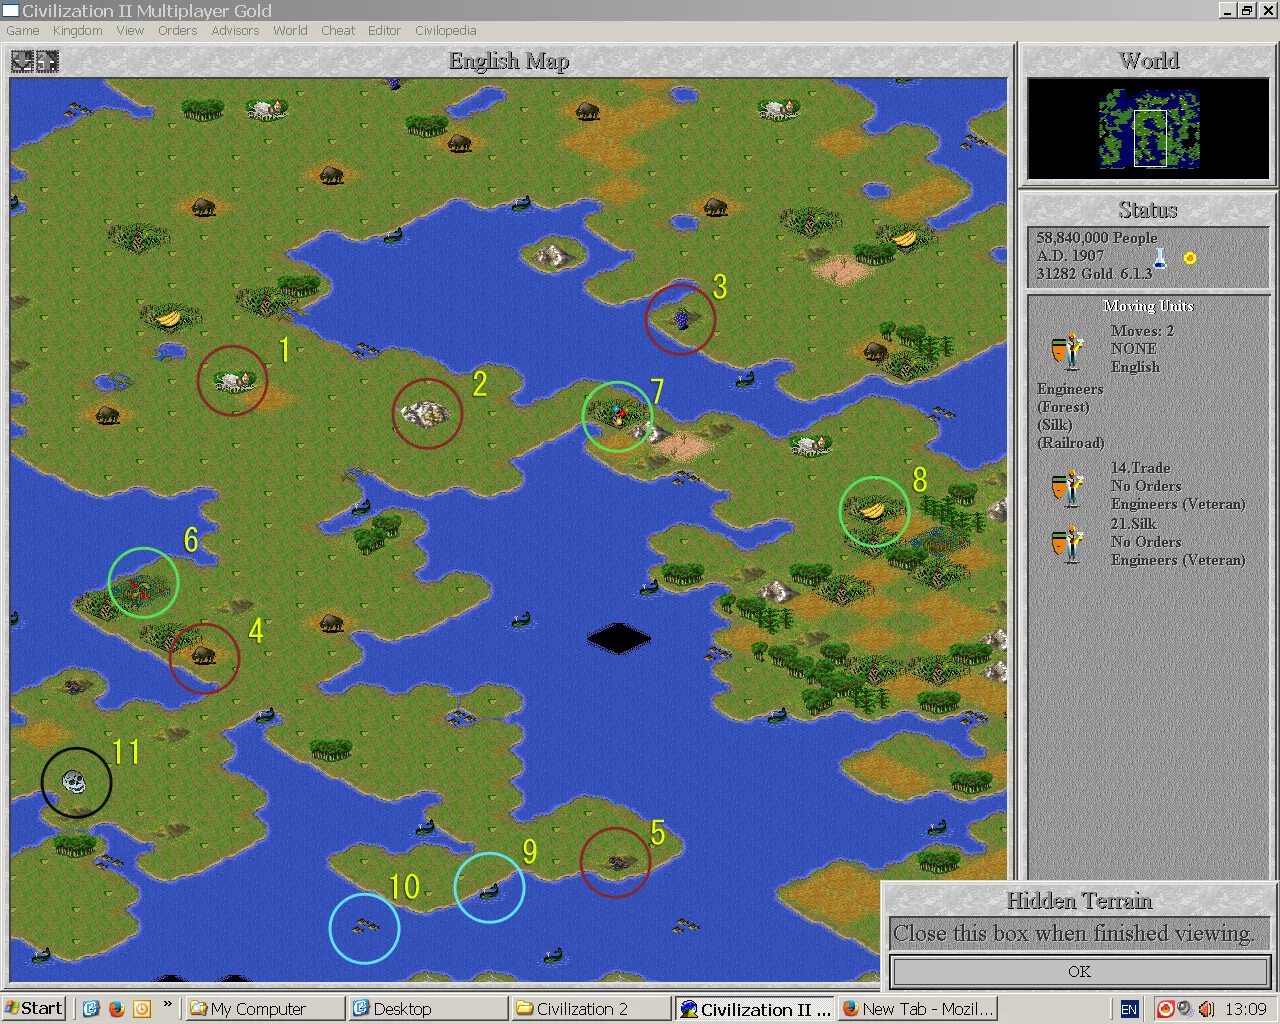Select the Engineers icon next to 14.Trade
Screen dimensions: 1280x1024
1068,487
